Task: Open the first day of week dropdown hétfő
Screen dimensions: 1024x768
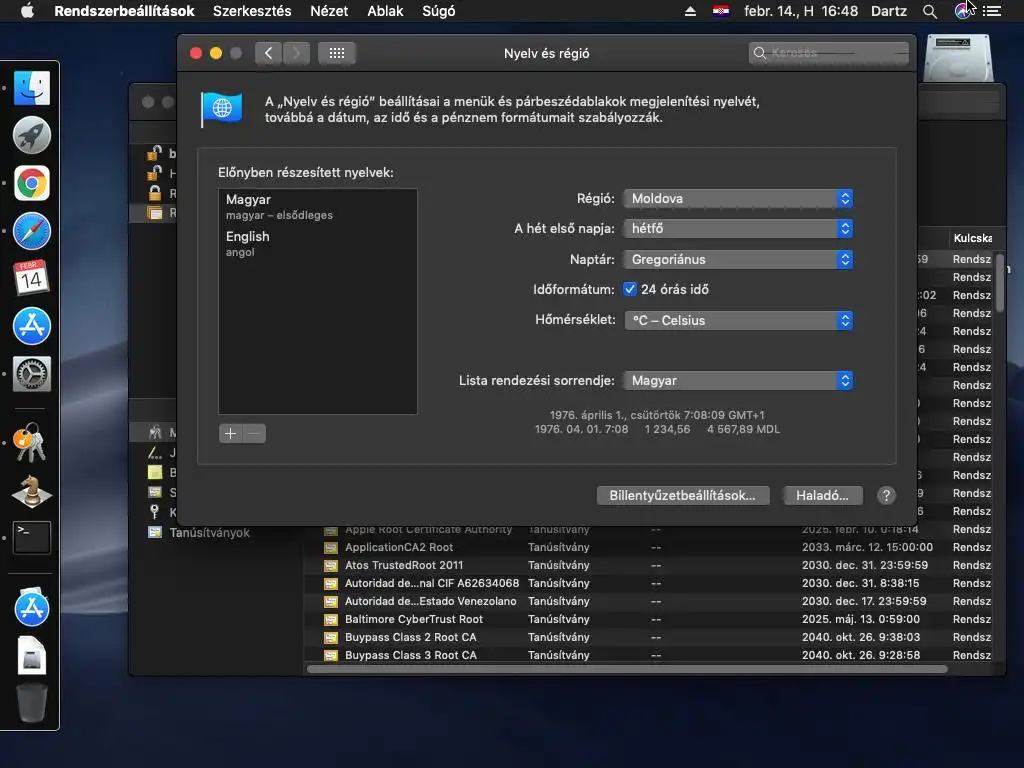Action: tap(738, 229)
